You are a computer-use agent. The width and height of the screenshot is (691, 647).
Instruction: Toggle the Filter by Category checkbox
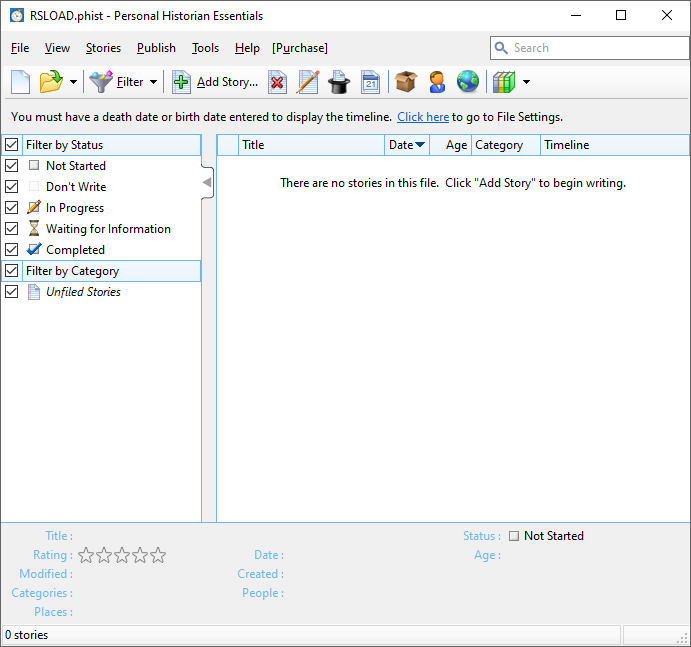click(11, 271)
